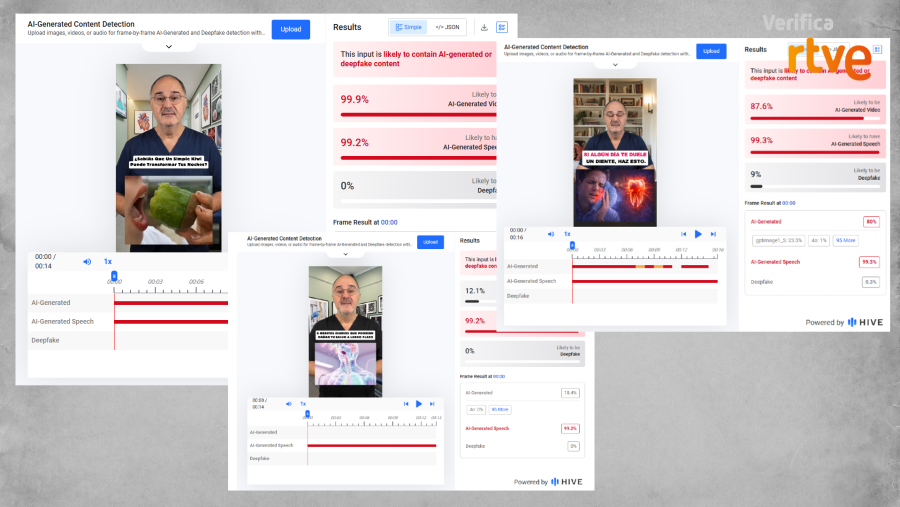Select the toothache video preview thumbnail

coord(615,152)
